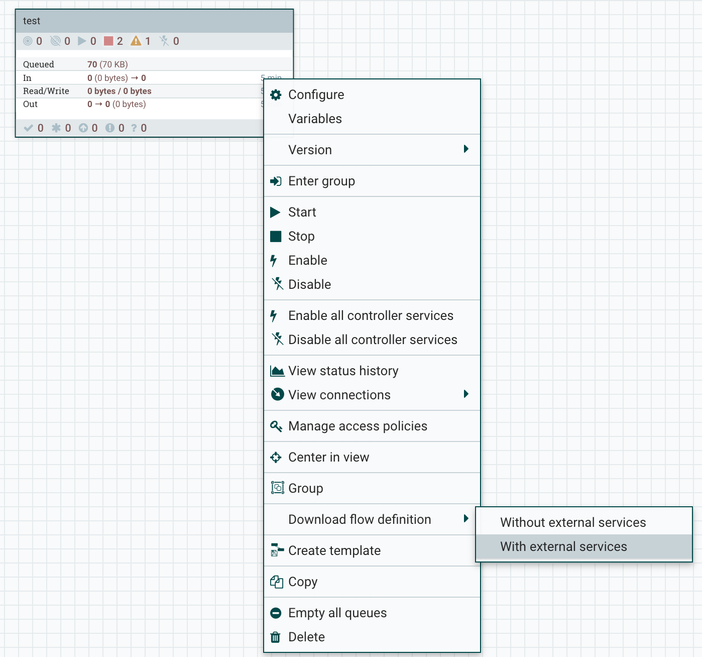Screen dimensions: 702x657
Task: Expand the View connections submenu arrow
Action: 466,394
